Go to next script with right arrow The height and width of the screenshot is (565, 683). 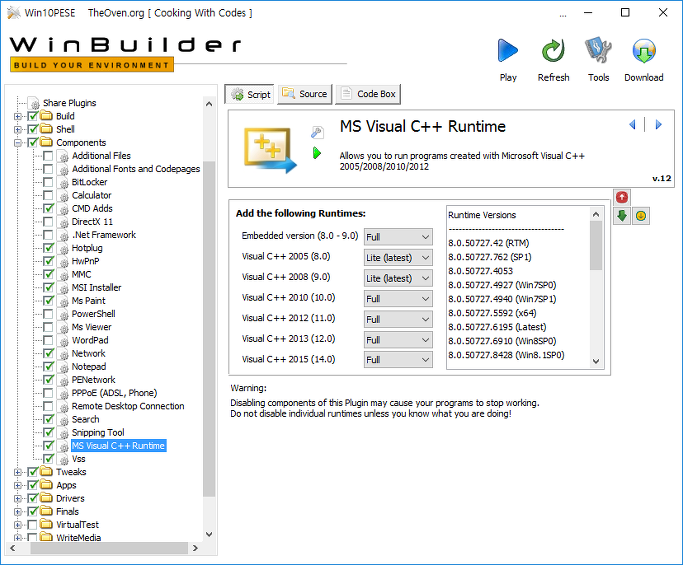point(659,125)
